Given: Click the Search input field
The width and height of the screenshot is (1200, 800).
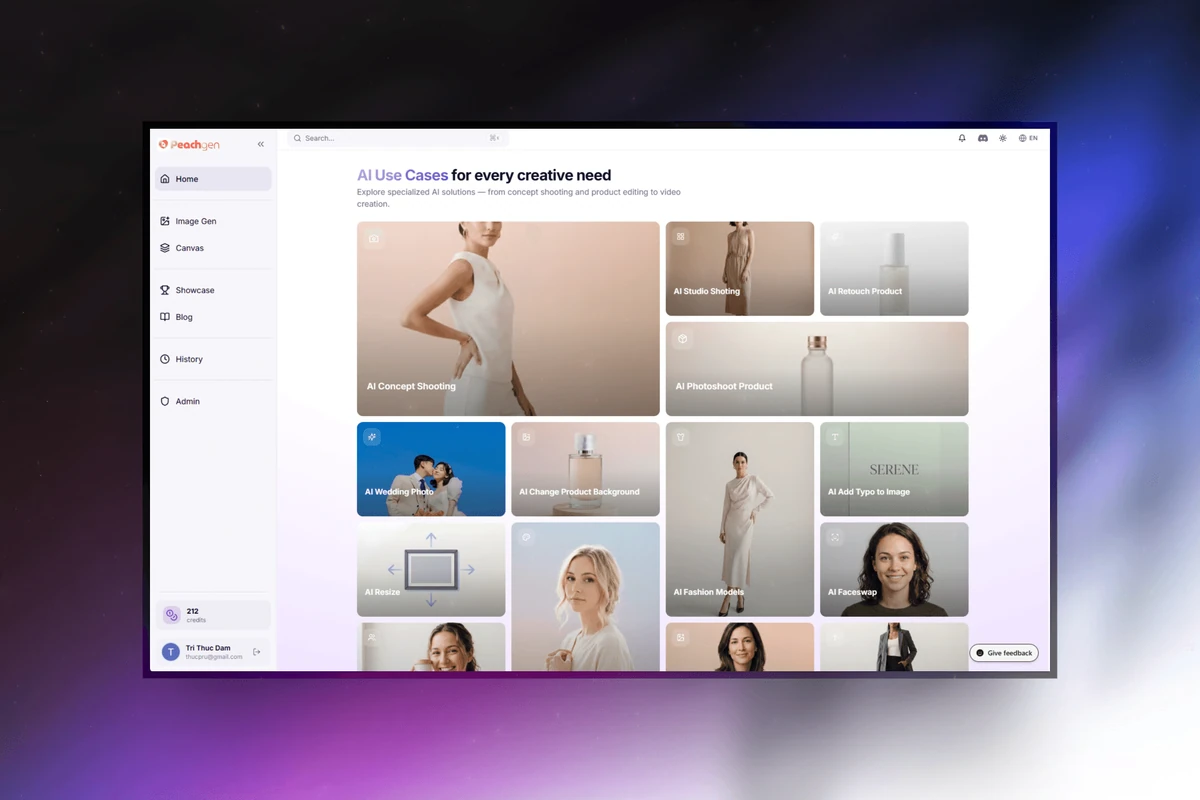Looking at the screenshot, I should [x=398, y=138].
